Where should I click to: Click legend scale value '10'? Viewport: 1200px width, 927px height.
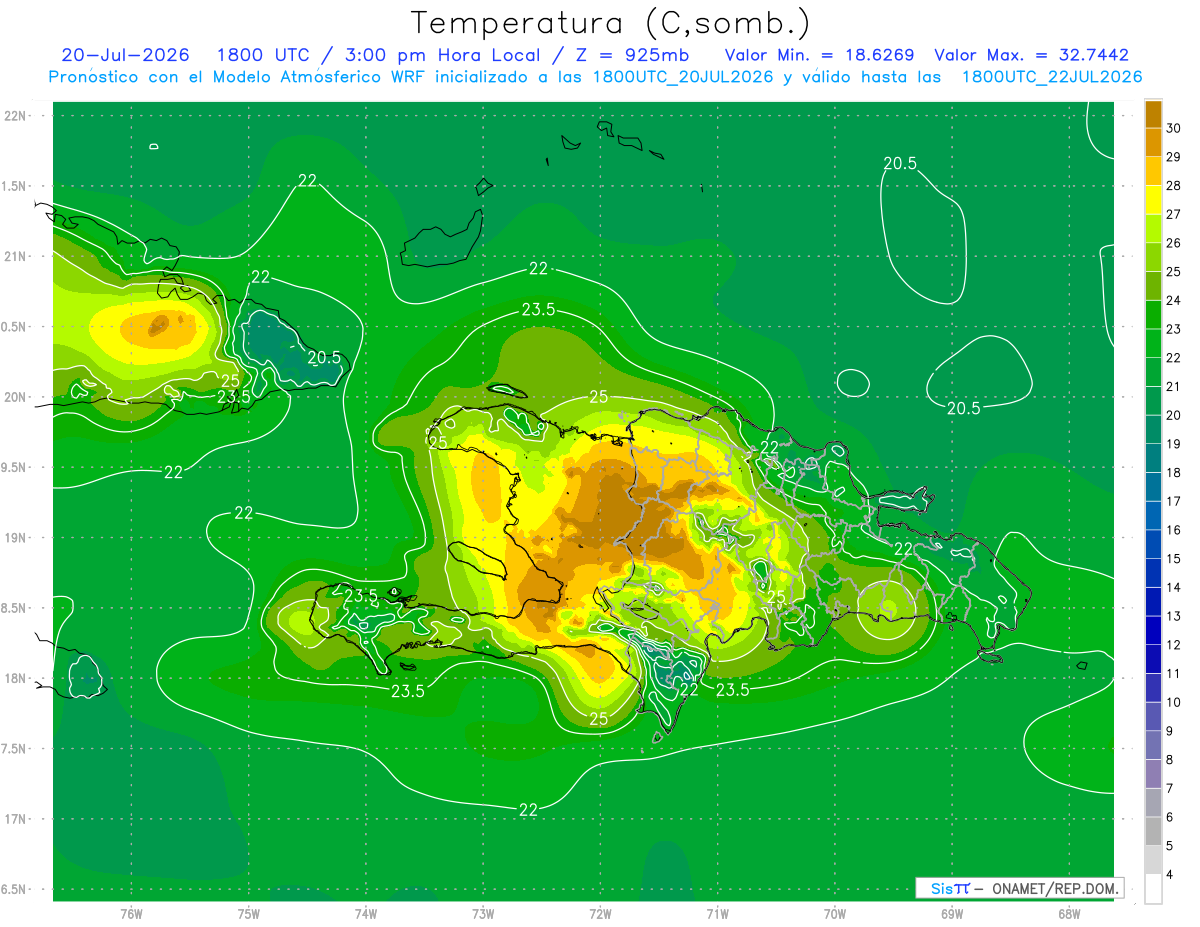click(1174, 702)
